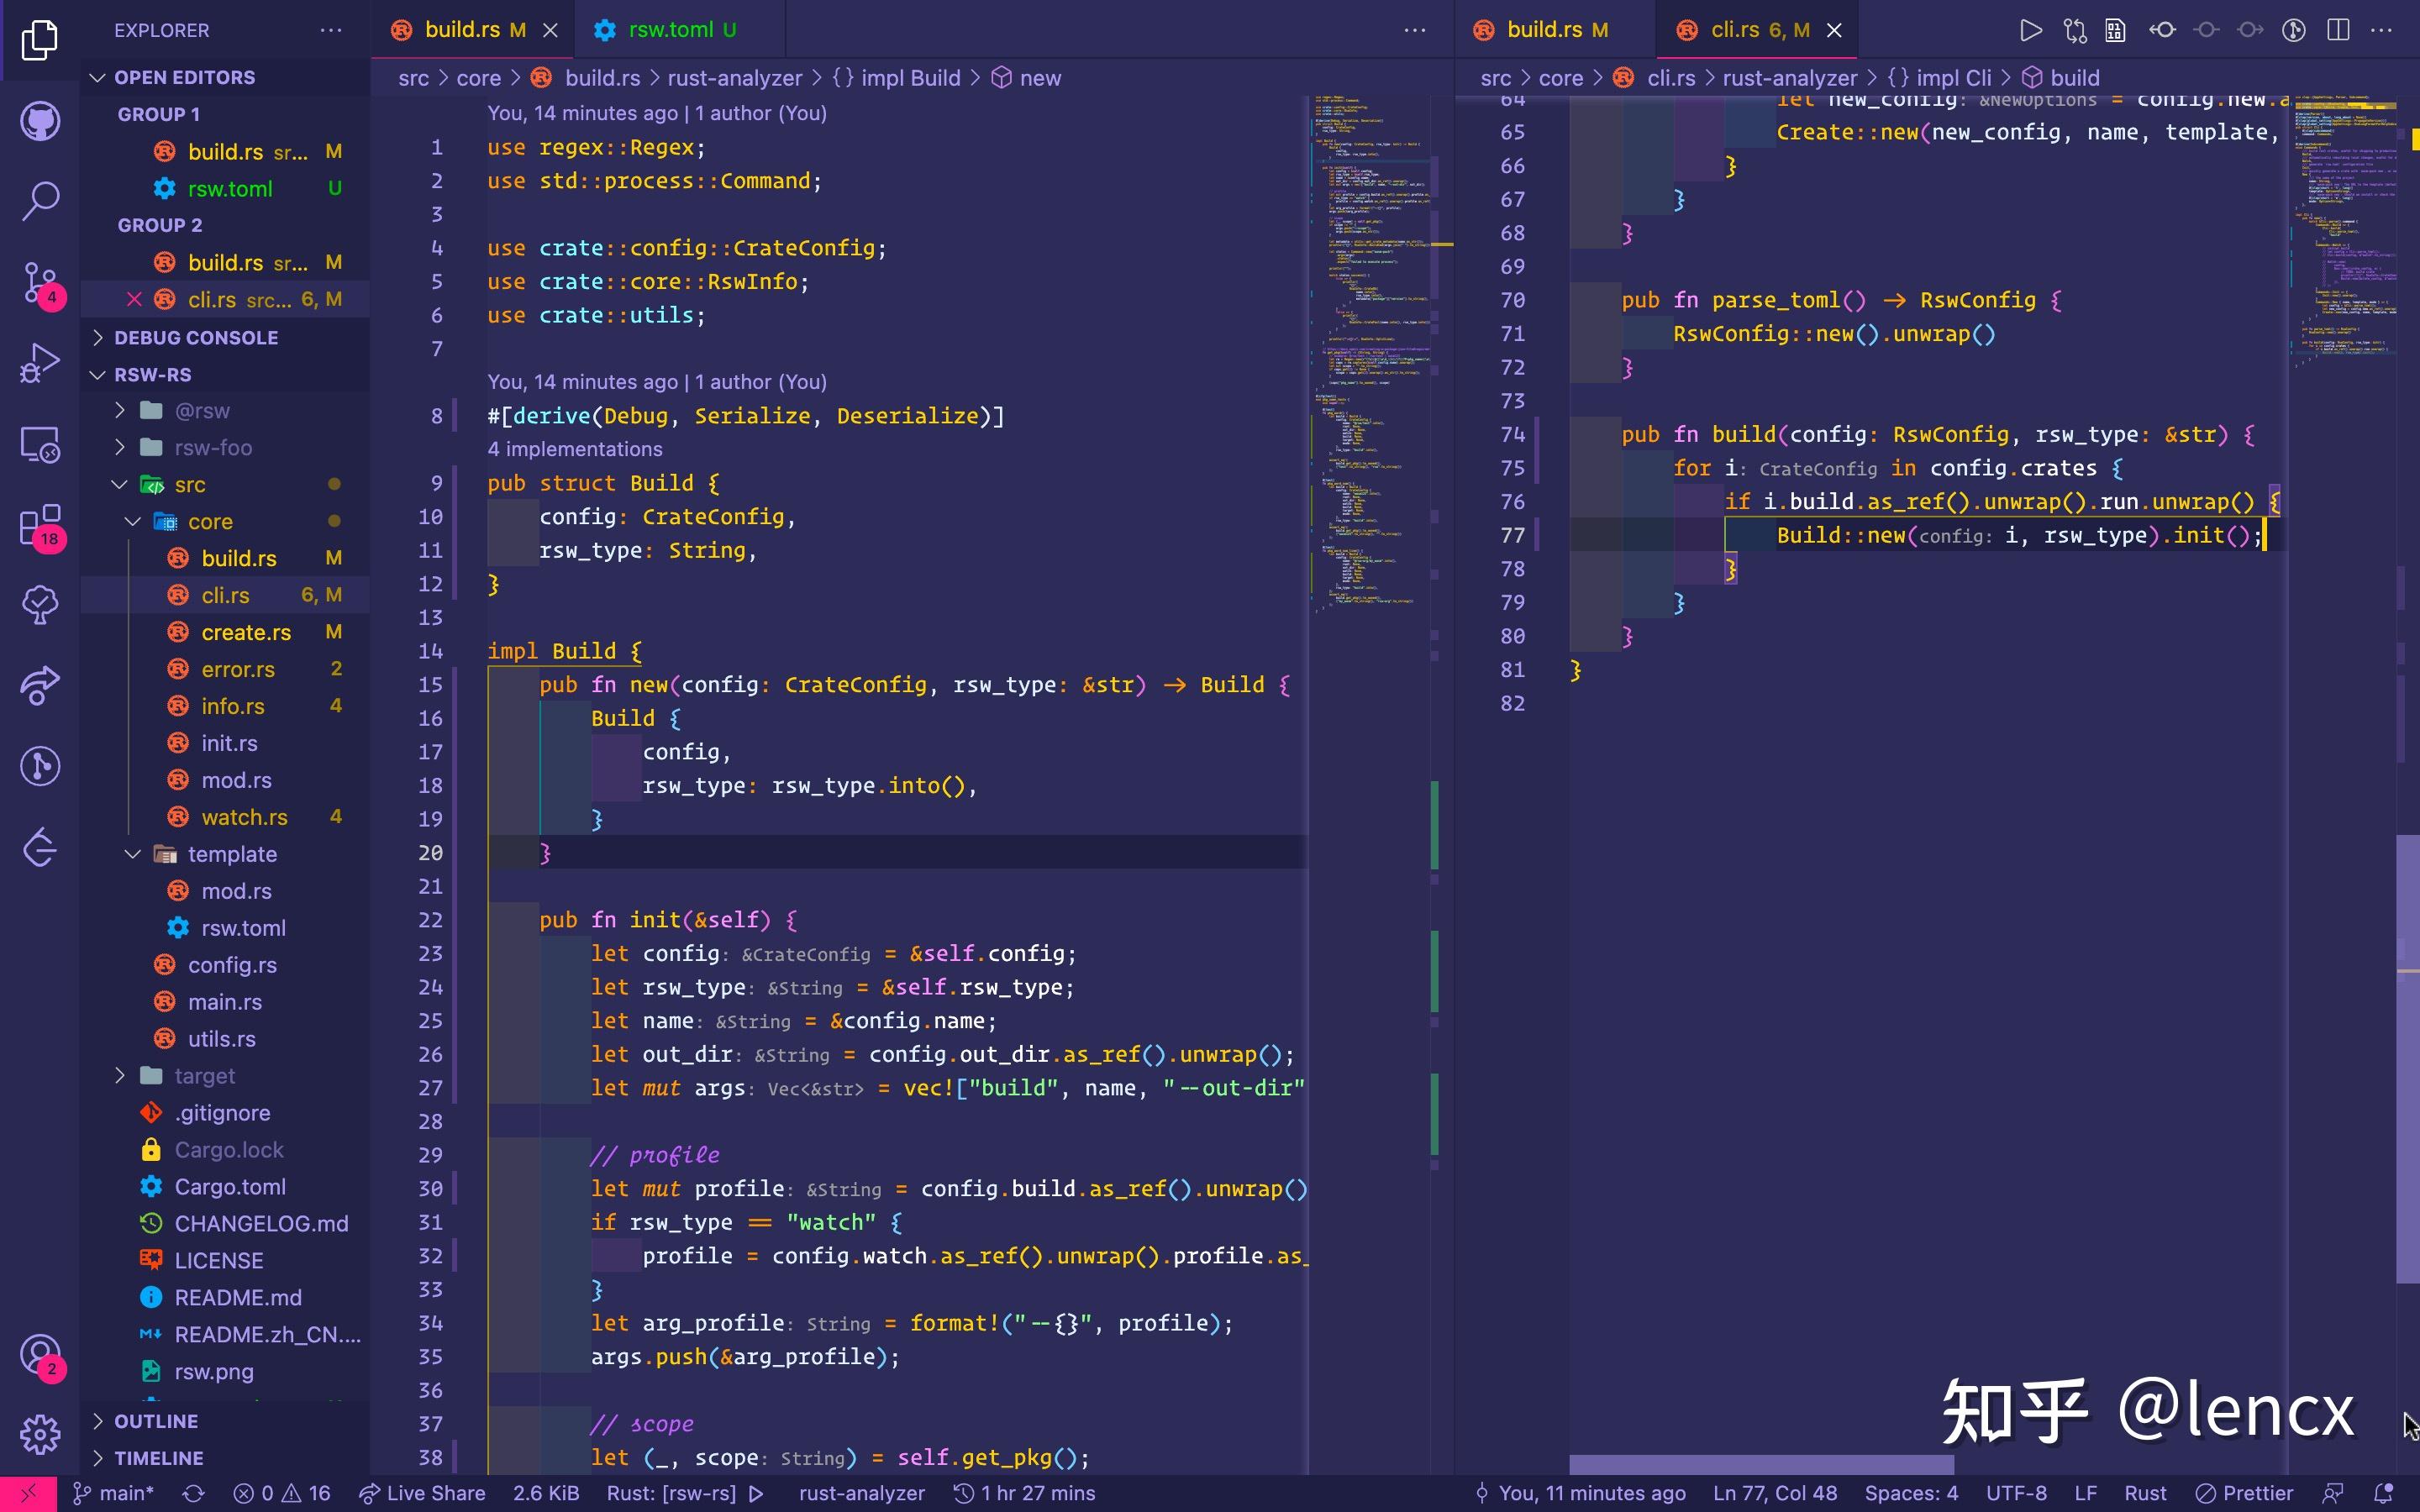
Task: Open the Source Control view
Action: tap(40, 283)
